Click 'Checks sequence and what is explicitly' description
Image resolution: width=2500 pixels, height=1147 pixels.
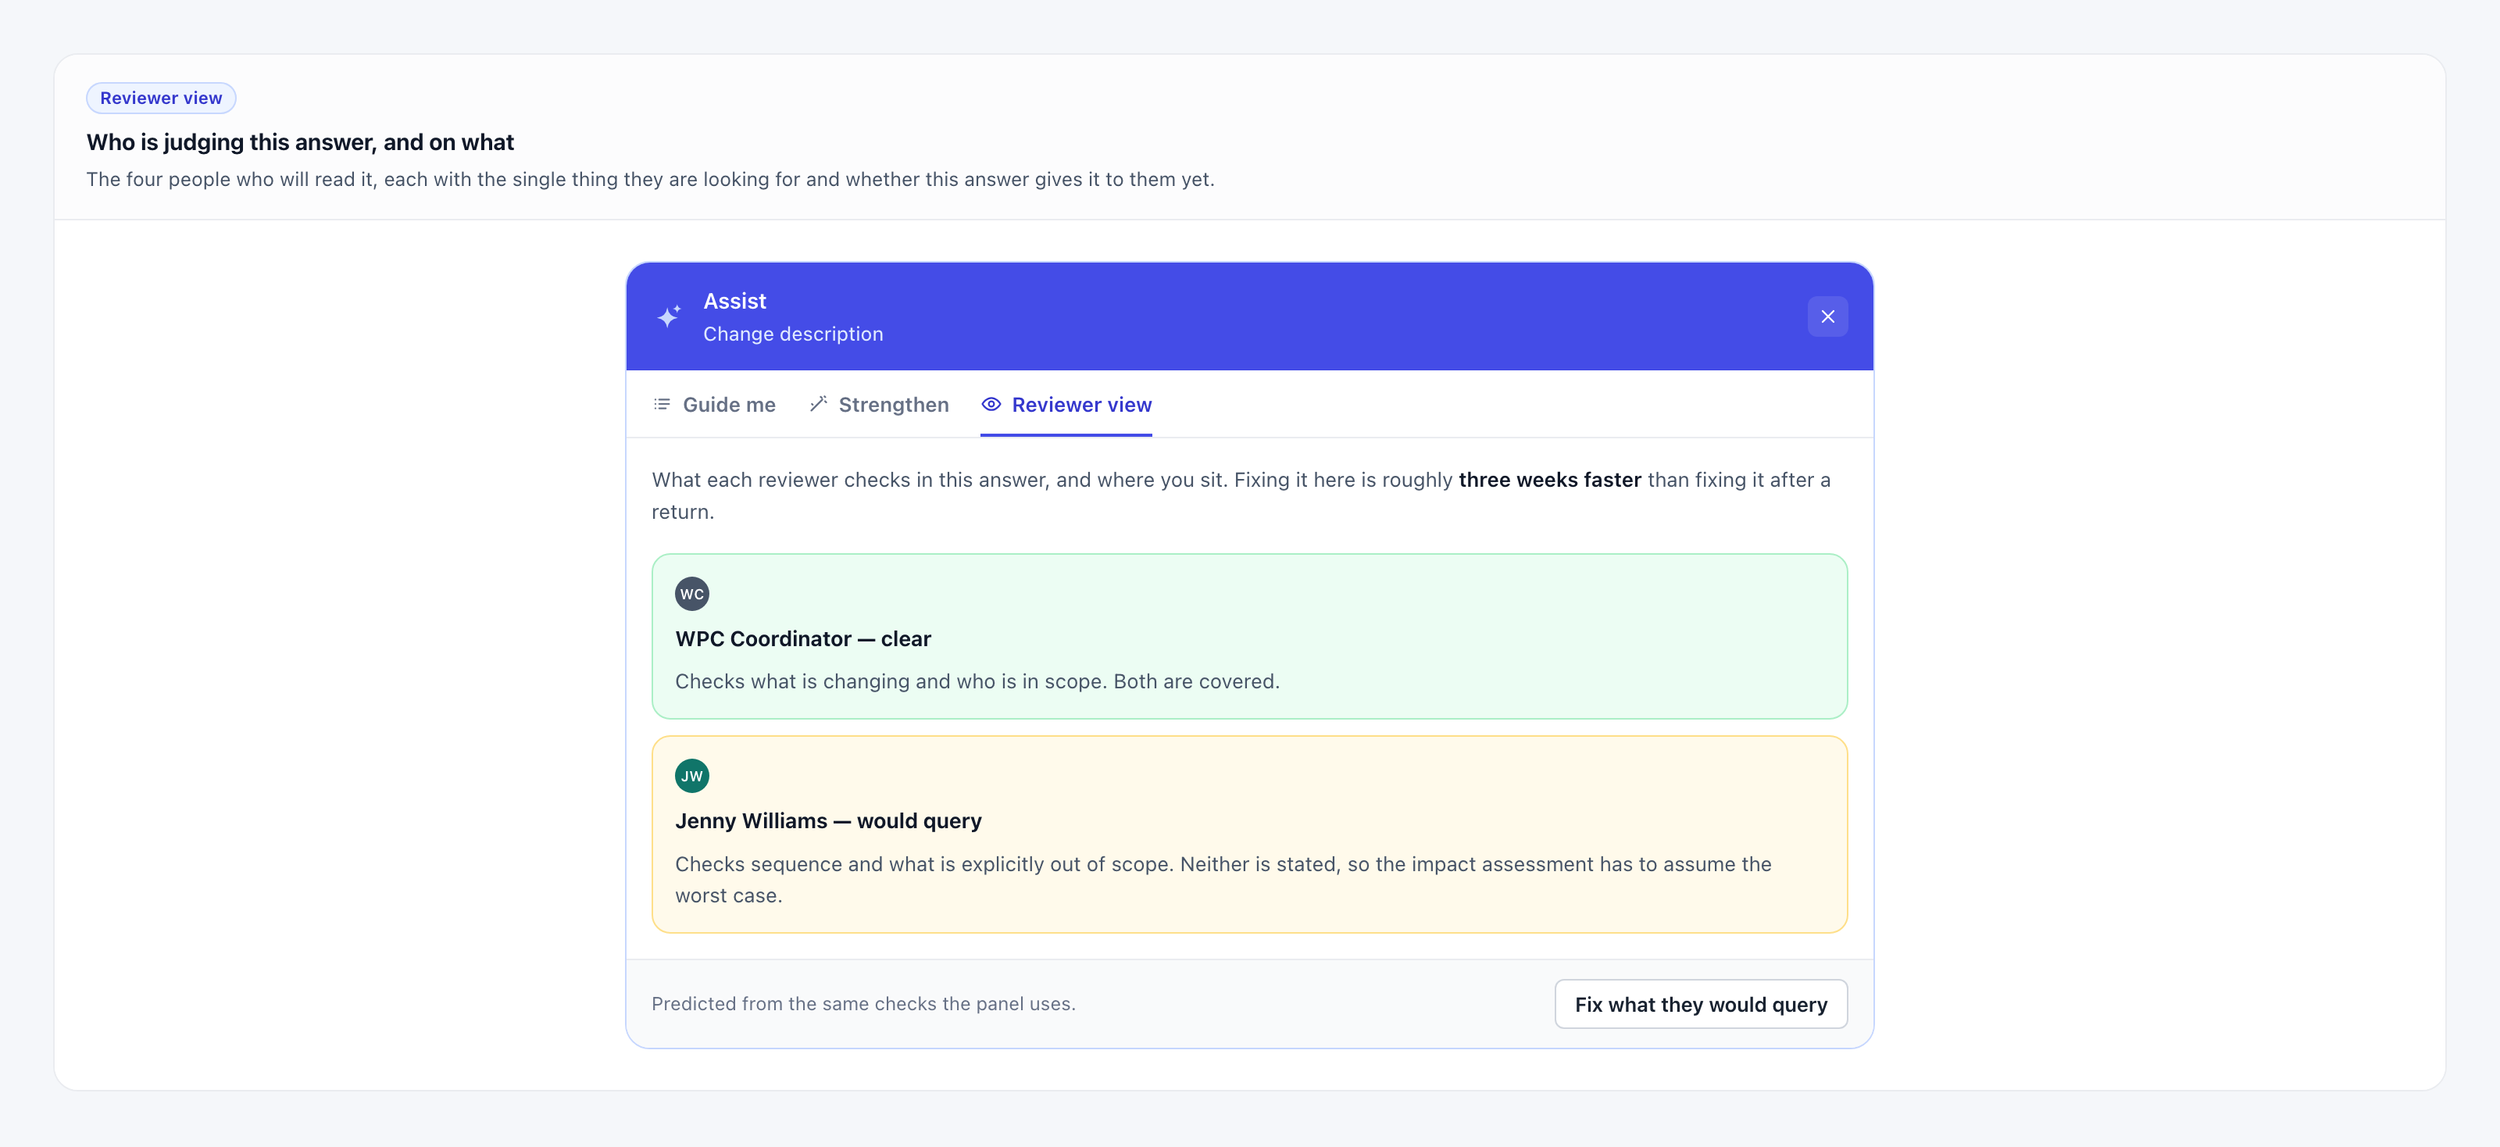pyautogui.click(x=1223, y=880)
